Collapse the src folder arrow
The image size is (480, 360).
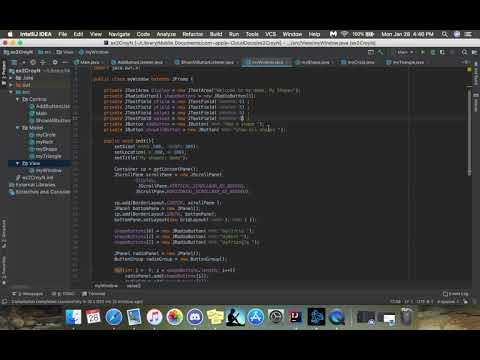click(11, 92)
